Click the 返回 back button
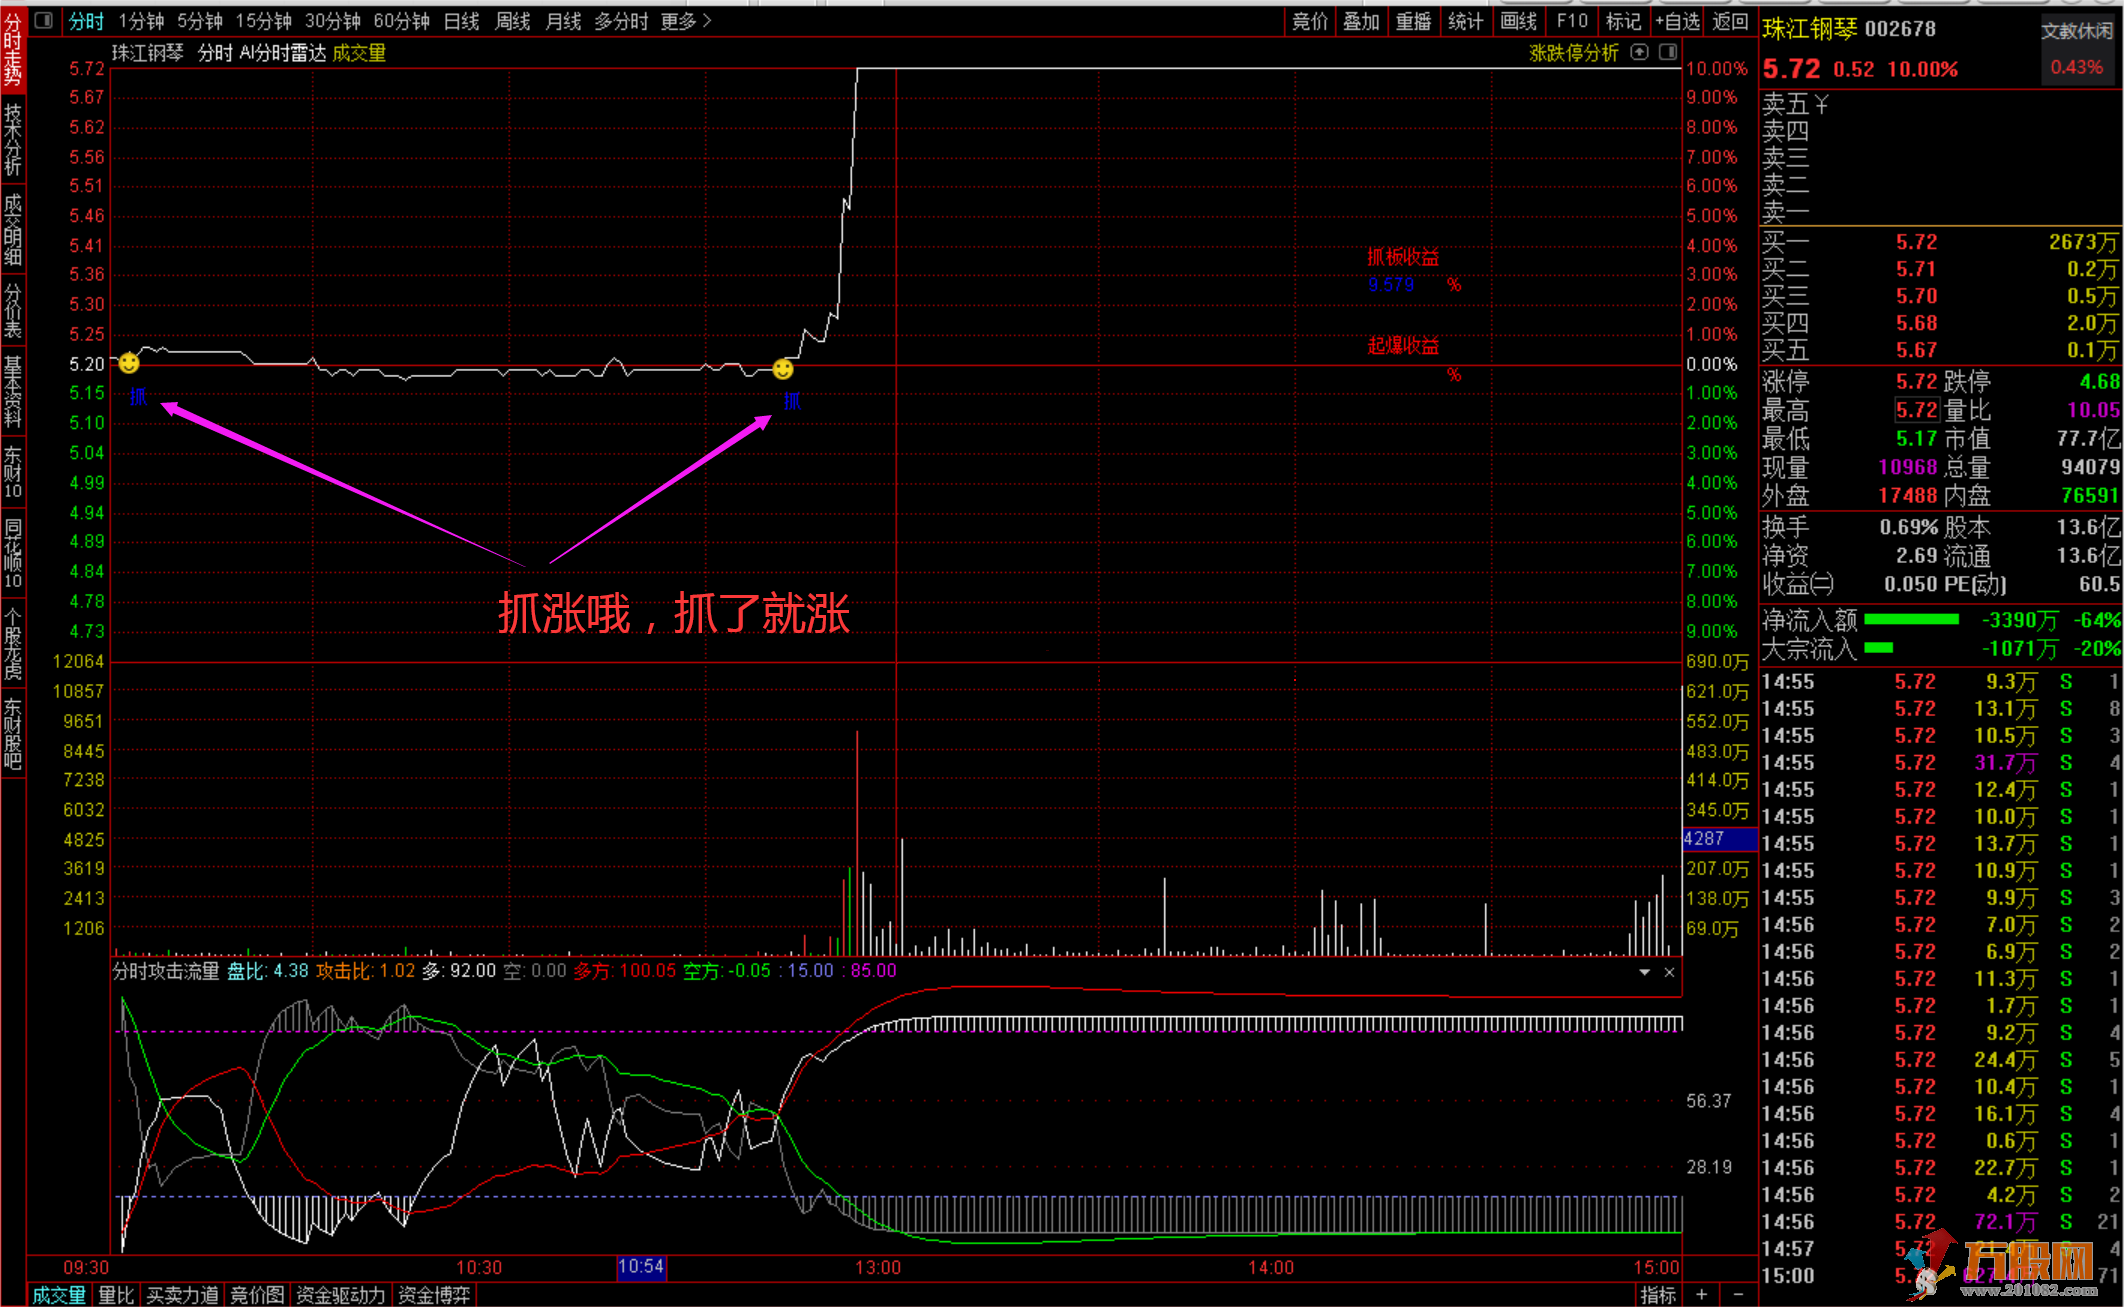The width and height of the screenshot is (2124, 1307). pos(1730,21)
